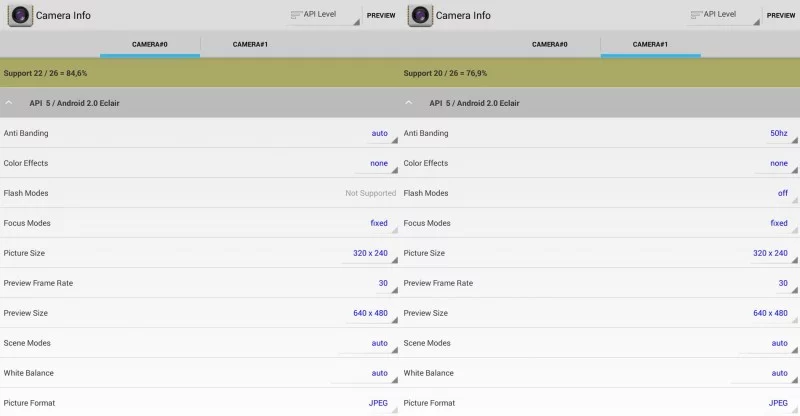800x416 pixels.
Task: Open Picture Size 320 x 240 dropdown, left pane
Action: point(370,254)
